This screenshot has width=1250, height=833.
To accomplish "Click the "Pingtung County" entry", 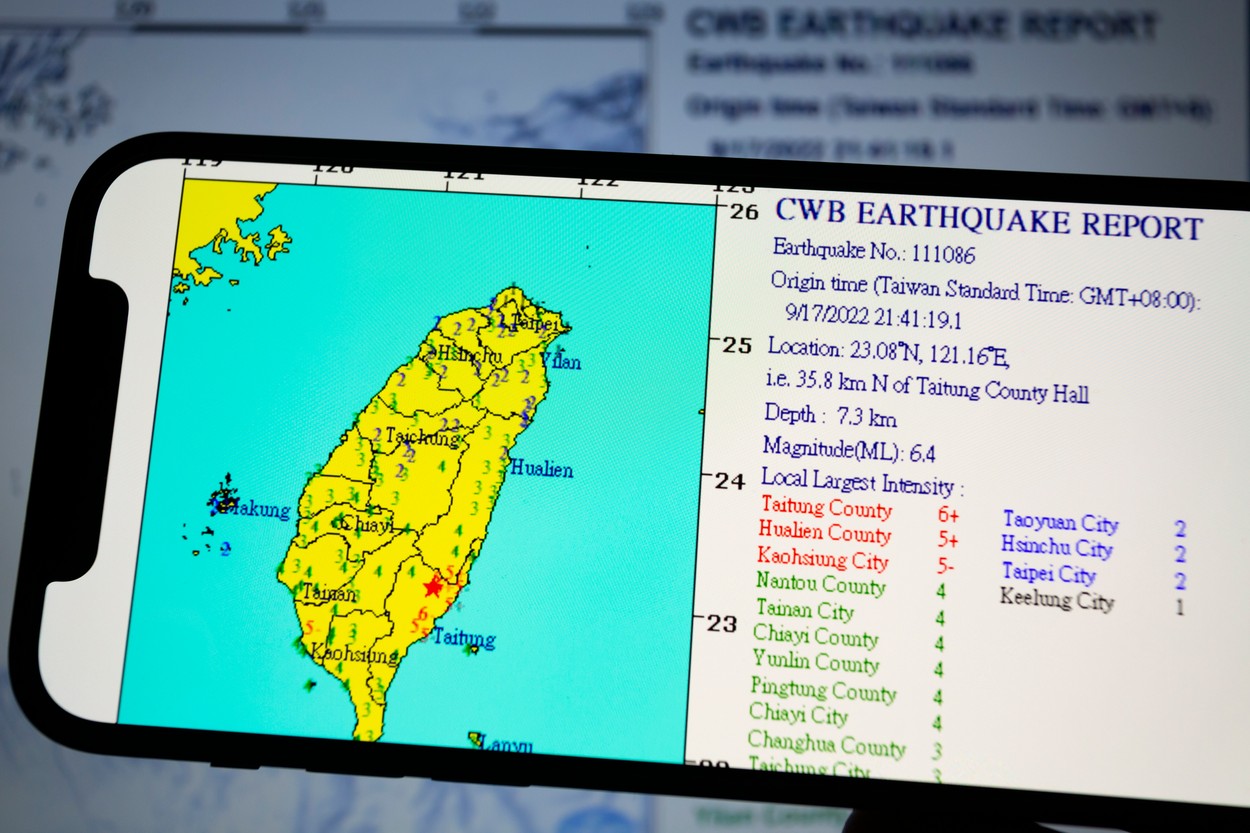I will point(823,689).
